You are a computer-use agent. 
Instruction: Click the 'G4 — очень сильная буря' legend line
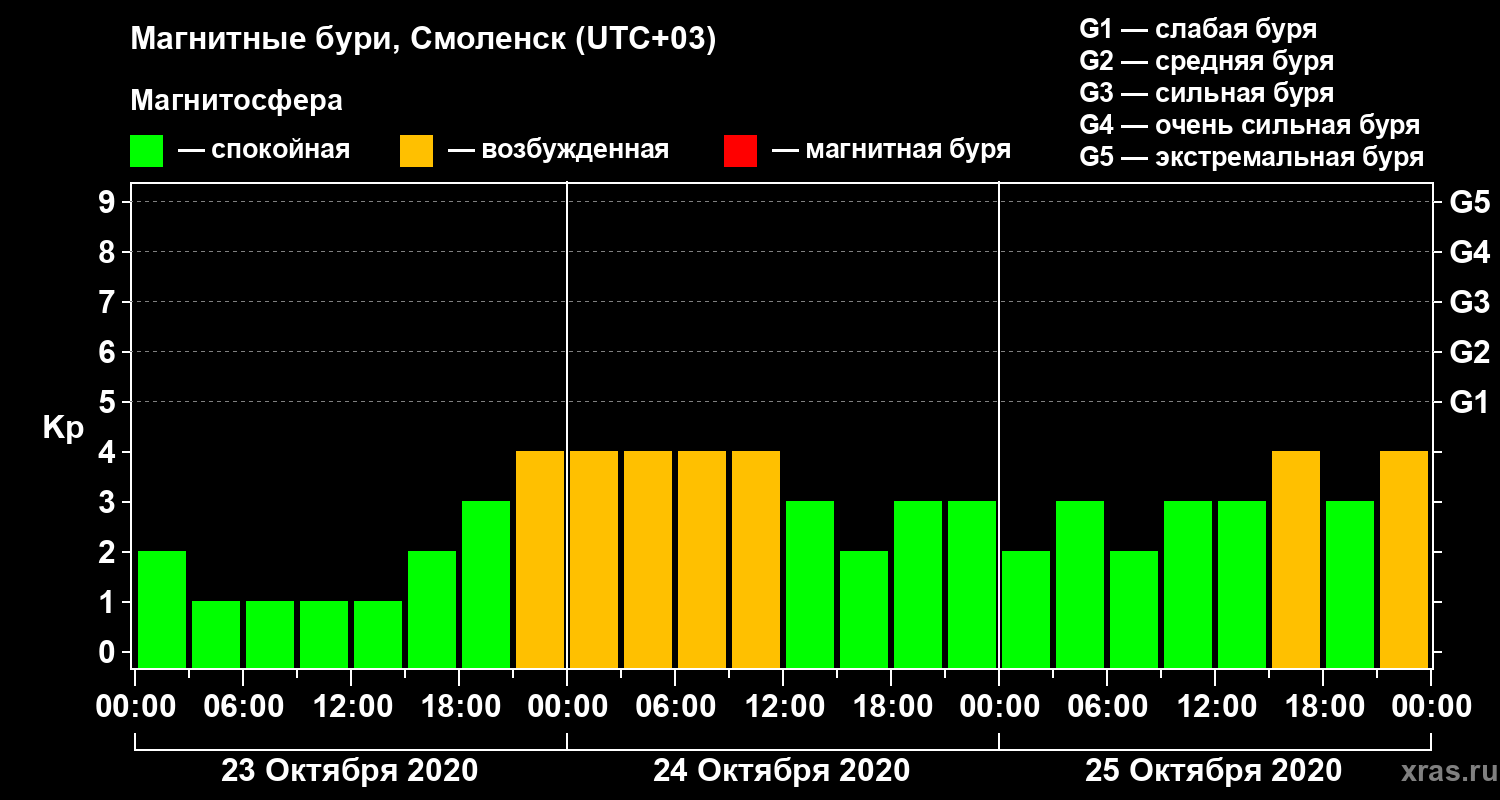(x=1250, y=125)
